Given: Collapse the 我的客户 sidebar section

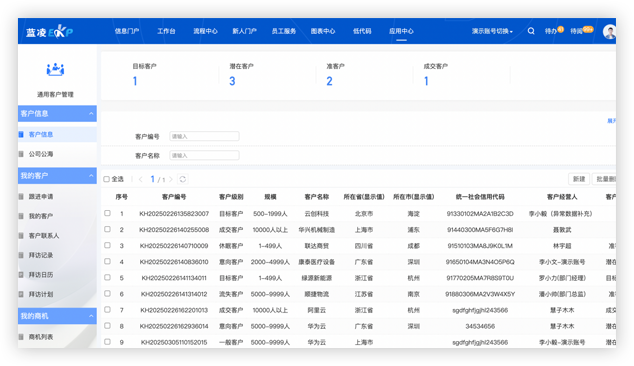Looking at the screenshot, I should tap(91, 176).
